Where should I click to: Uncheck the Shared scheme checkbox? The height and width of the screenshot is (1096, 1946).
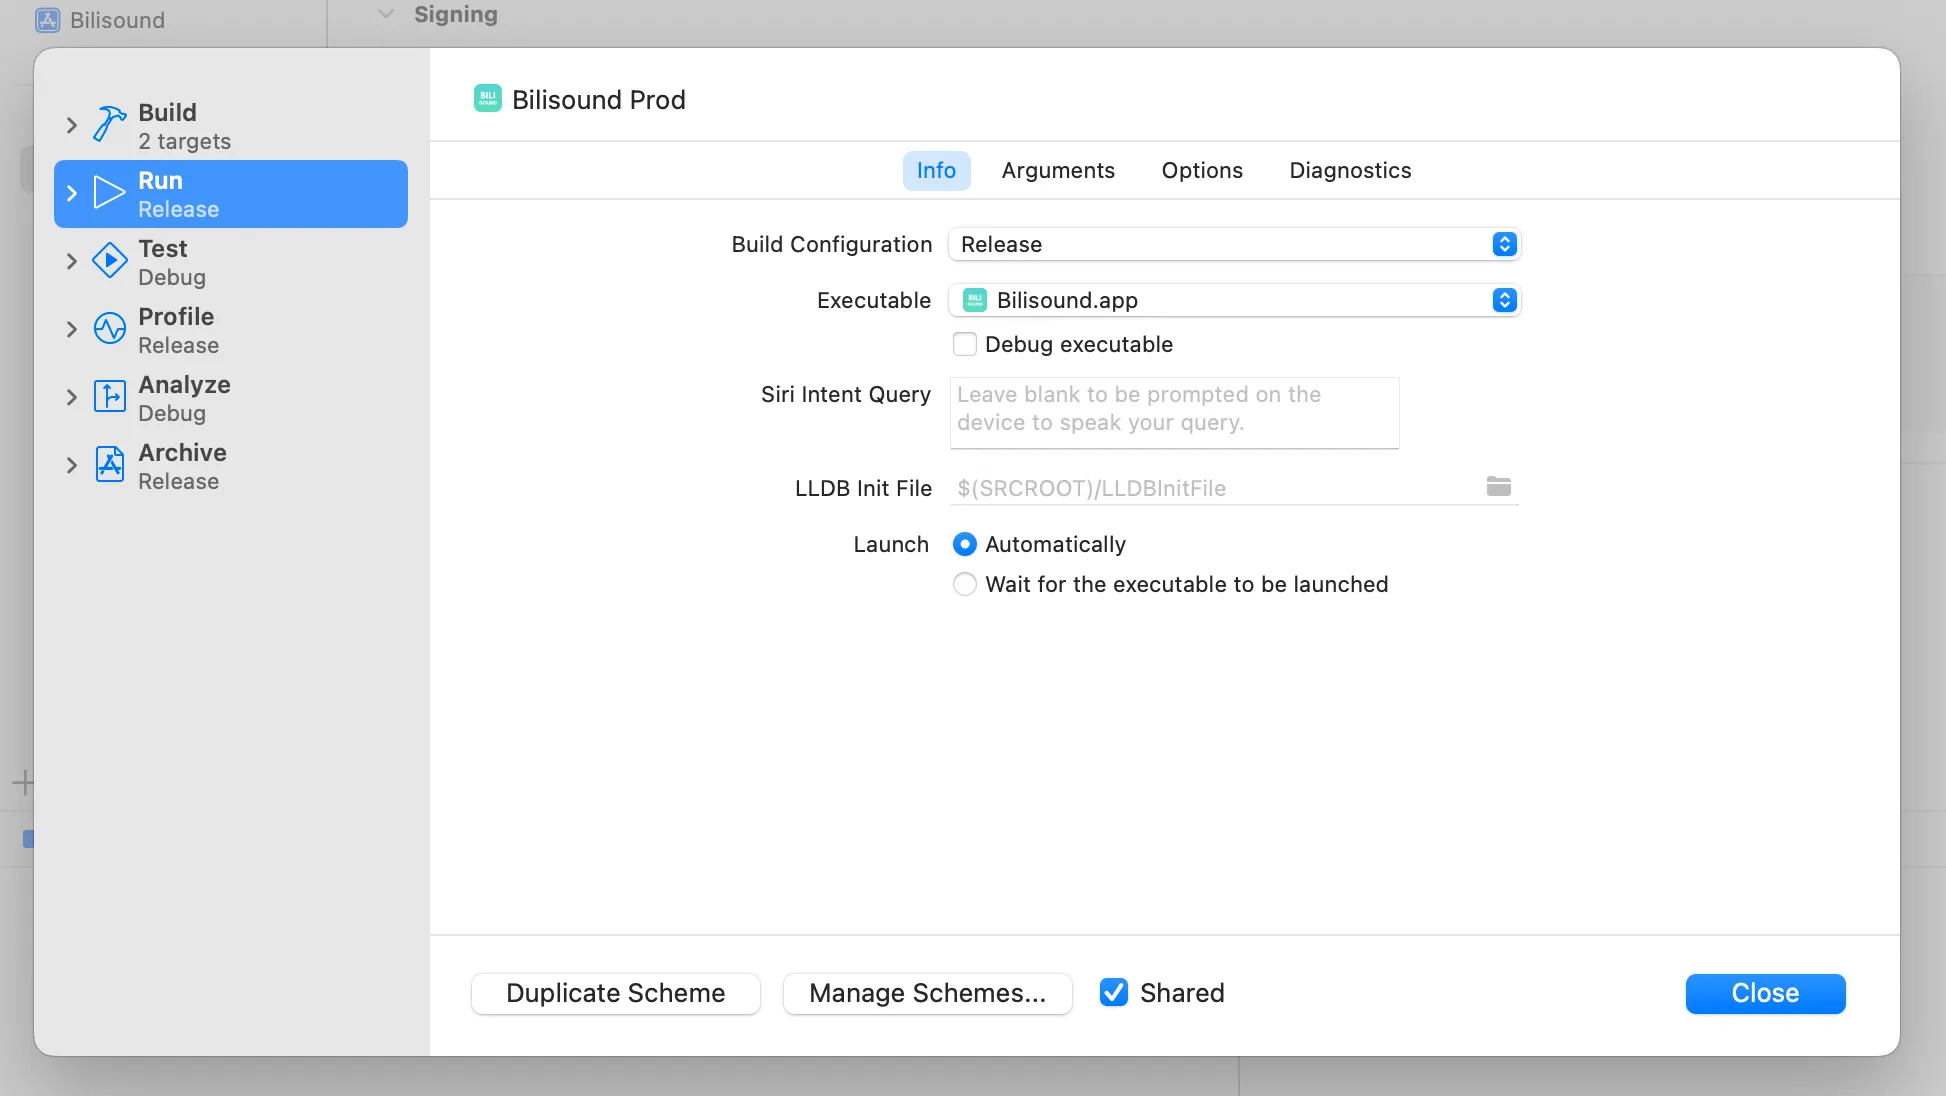(x=1114, y=992)
